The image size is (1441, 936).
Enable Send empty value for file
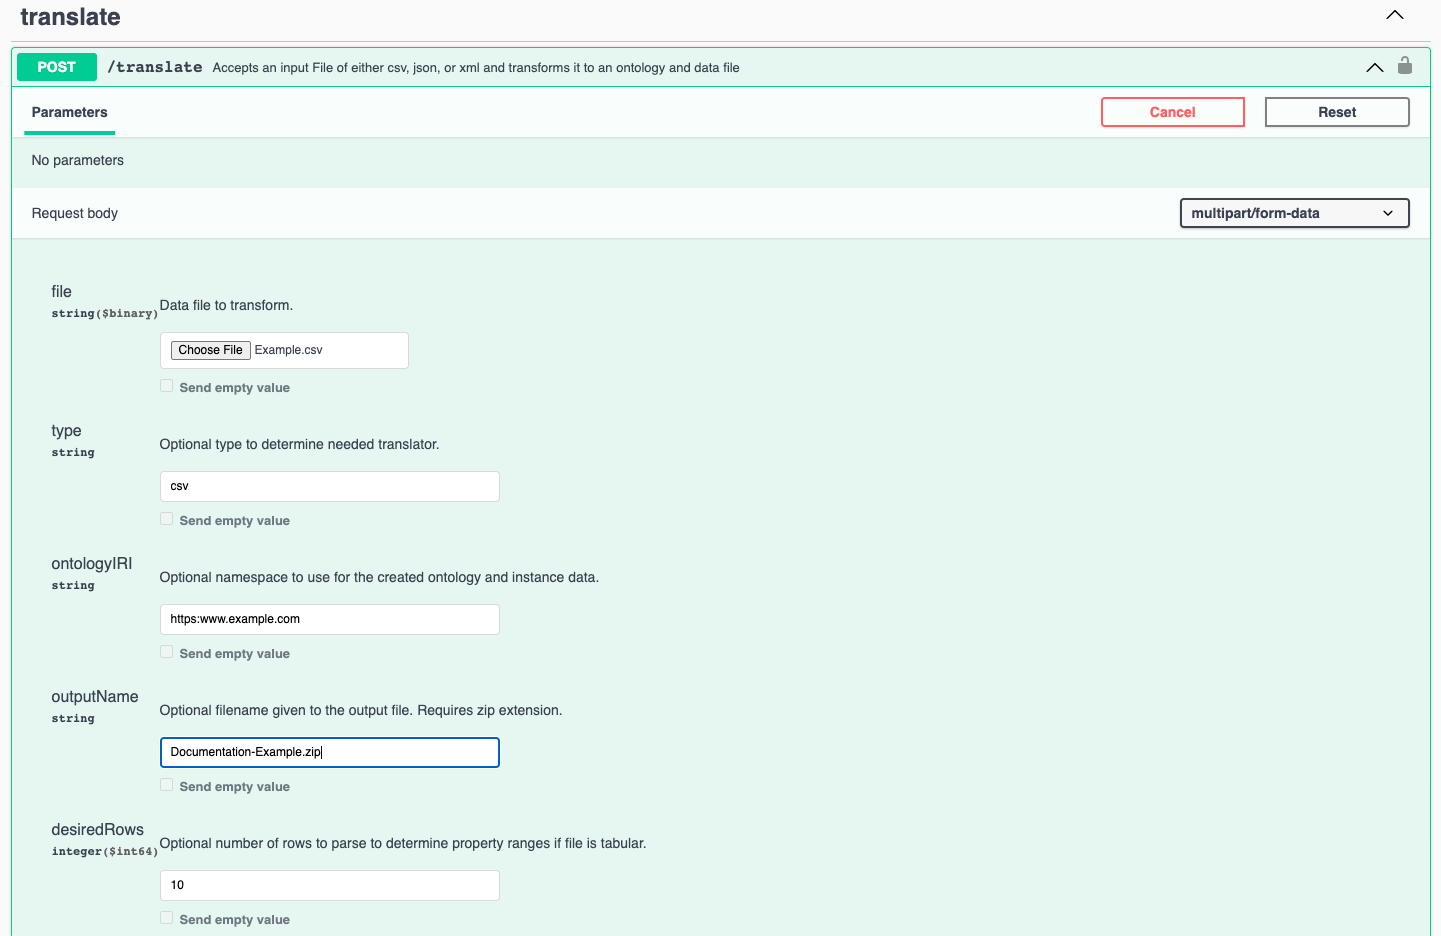167,386
